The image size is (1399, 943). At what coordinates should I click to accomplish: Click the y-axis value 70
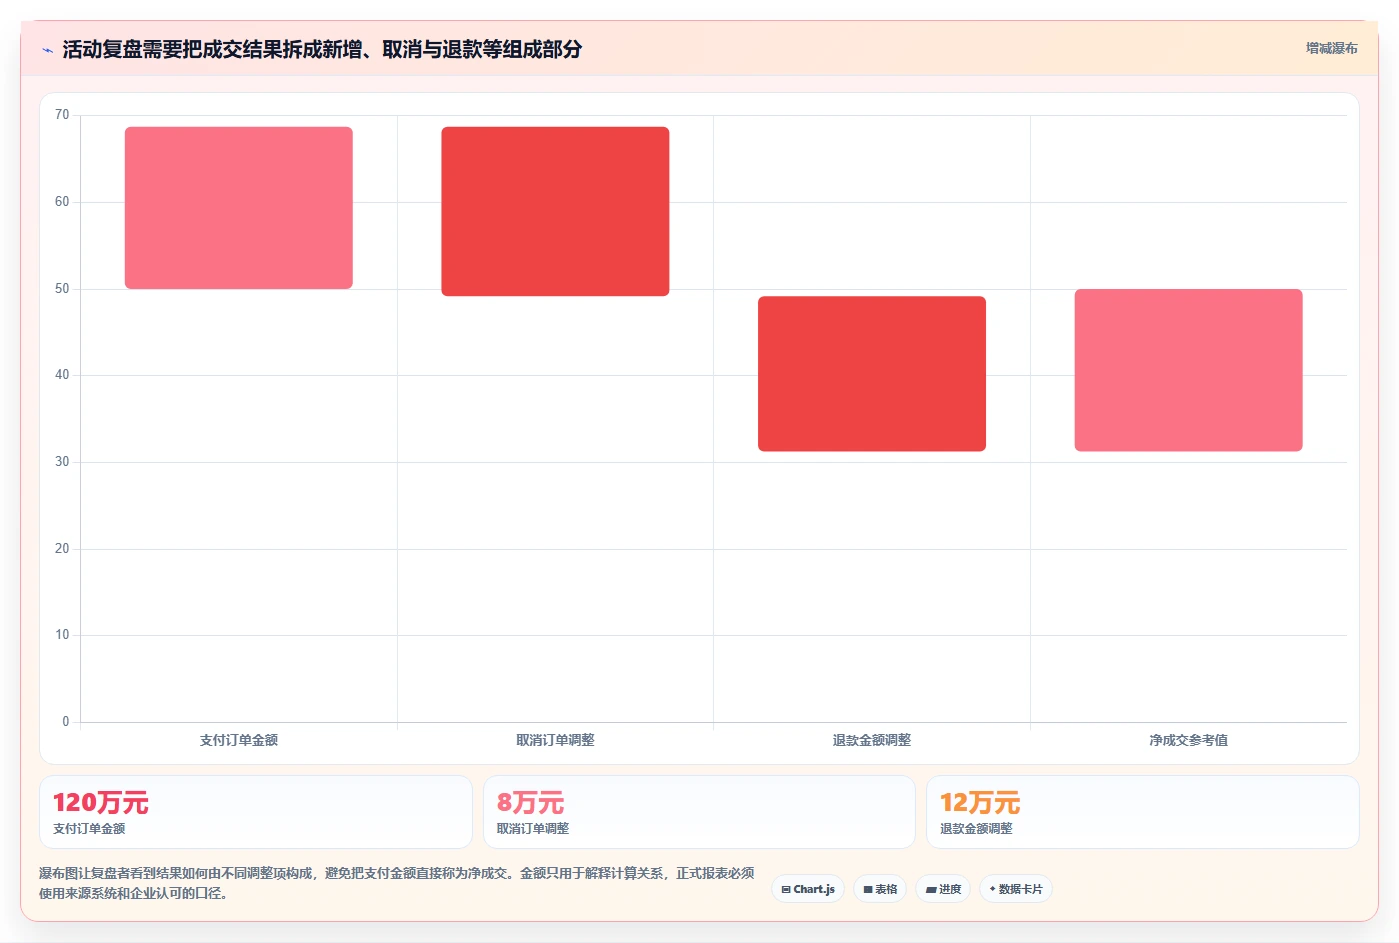click(x=62, y=115)
